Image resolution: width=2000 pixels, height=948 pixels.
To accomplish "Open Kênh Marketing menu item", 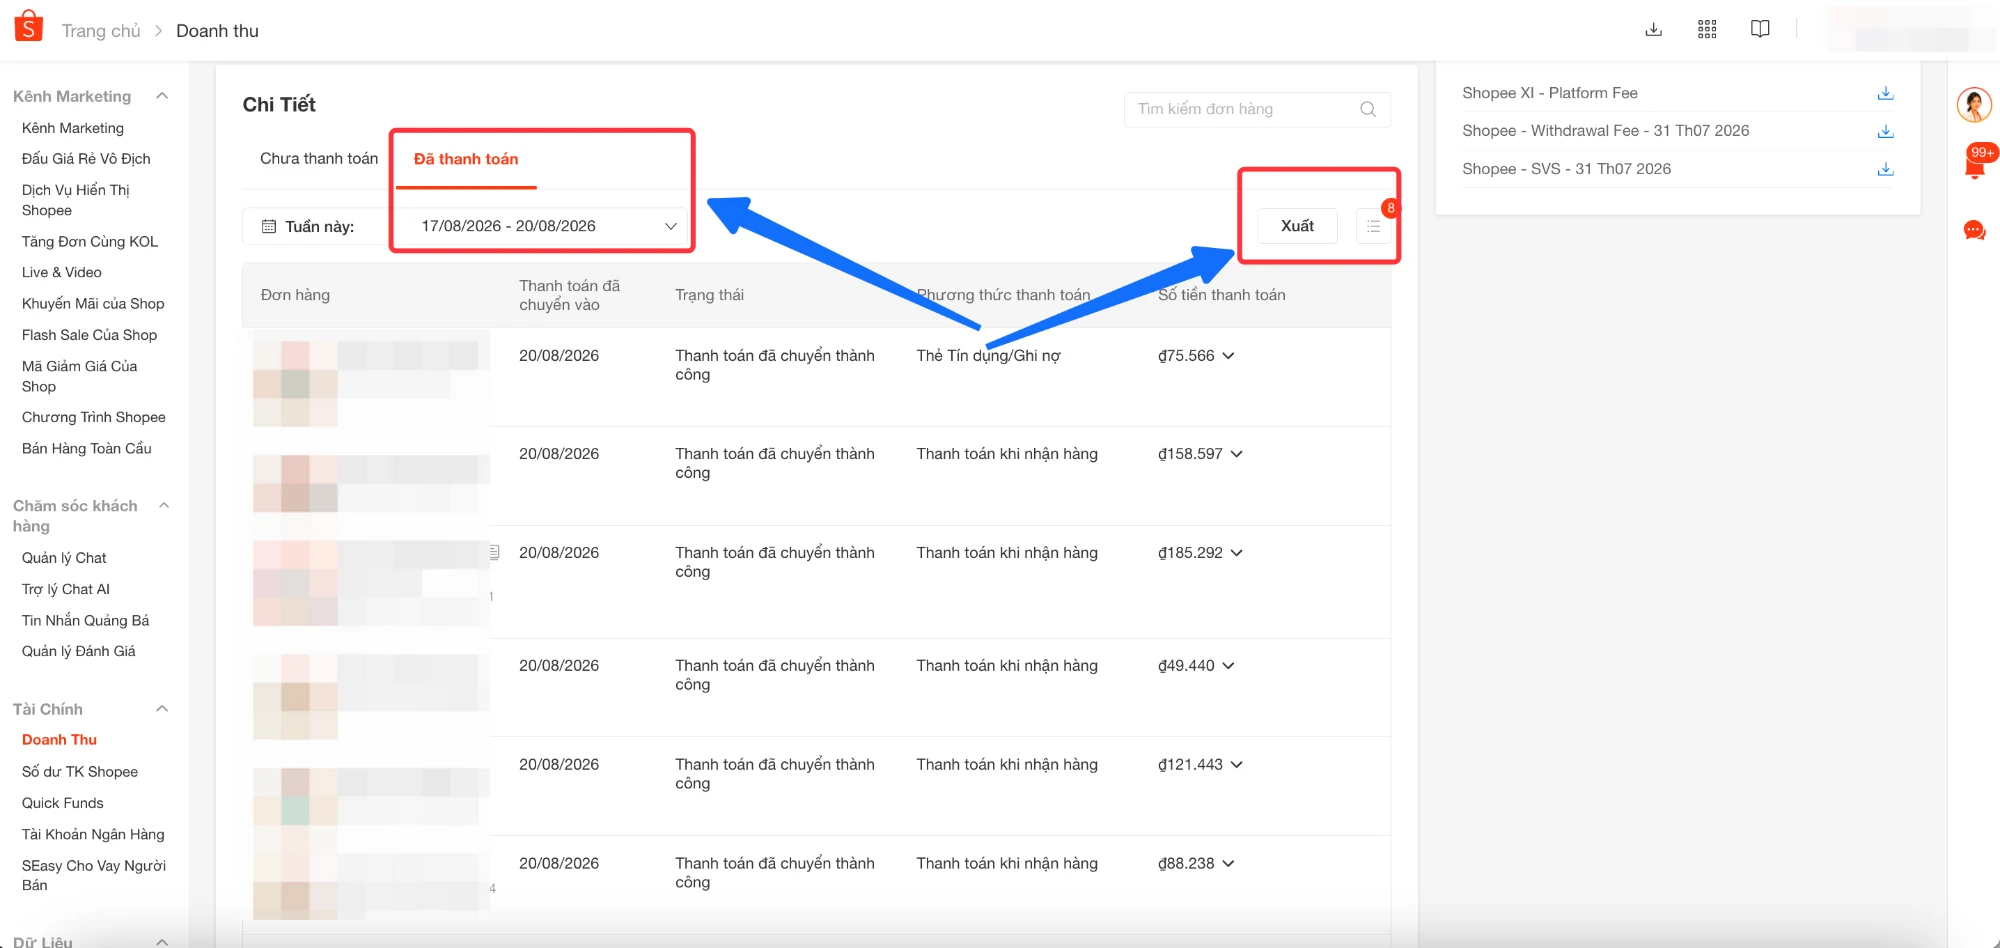I will coord(73,128).
